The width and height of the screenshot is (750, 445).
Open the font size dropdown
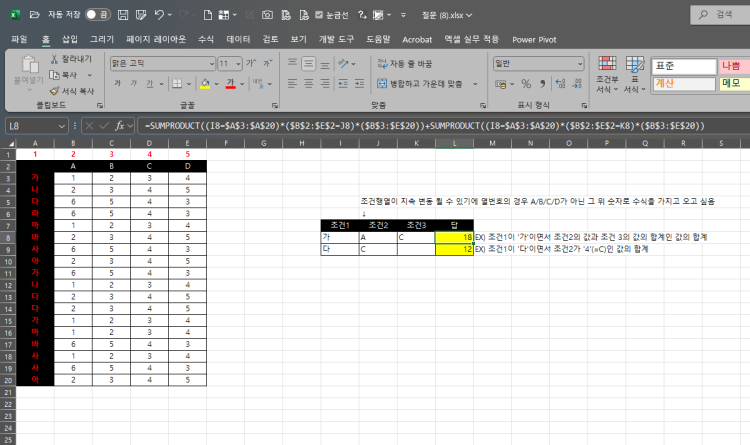(x=238, y=63)
